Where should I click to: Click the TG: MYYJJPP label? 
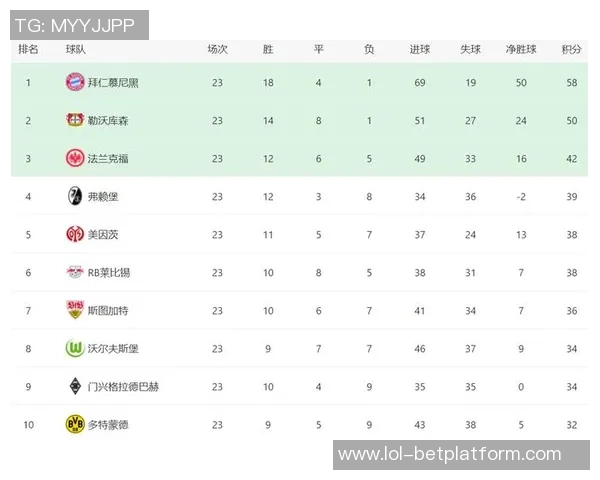click(76, 24)
